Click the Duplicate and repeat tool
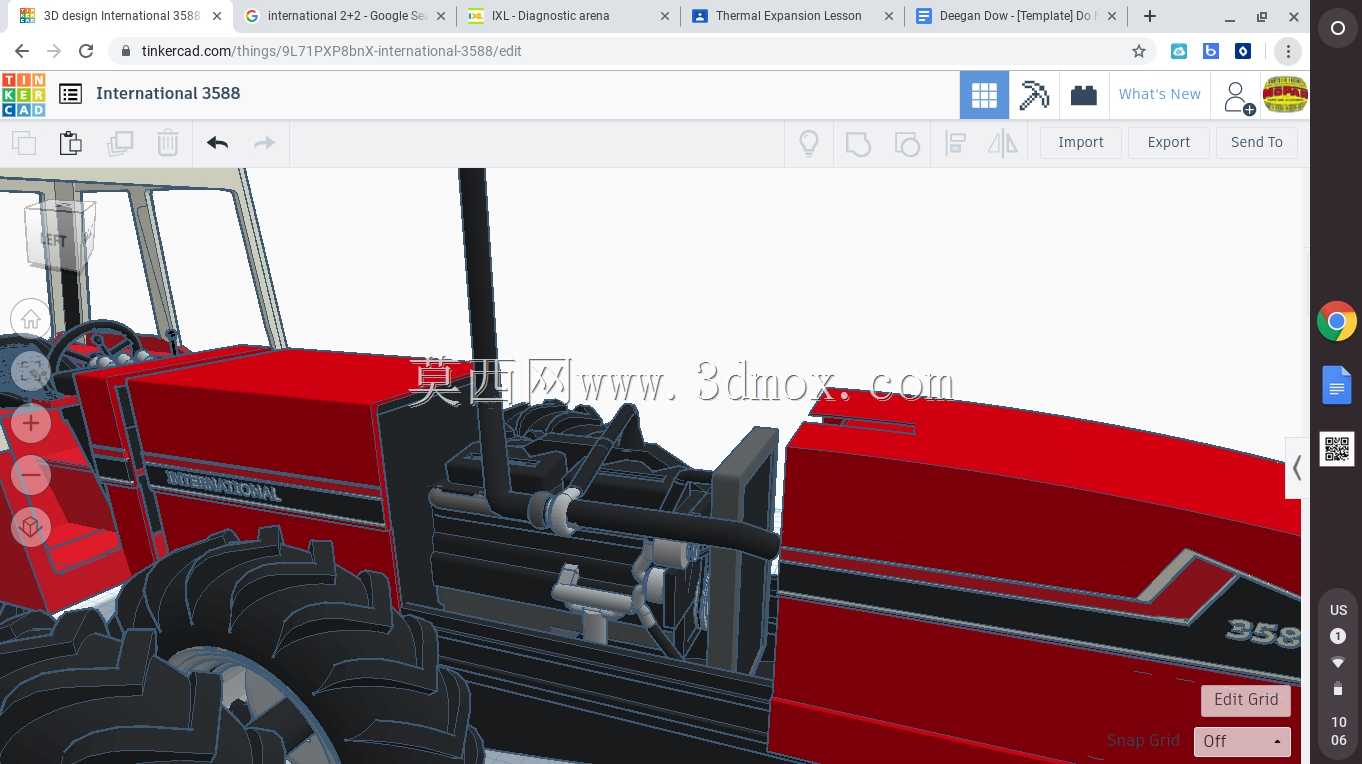Screen dimensions: 1362x764 (x=120, y=143)
